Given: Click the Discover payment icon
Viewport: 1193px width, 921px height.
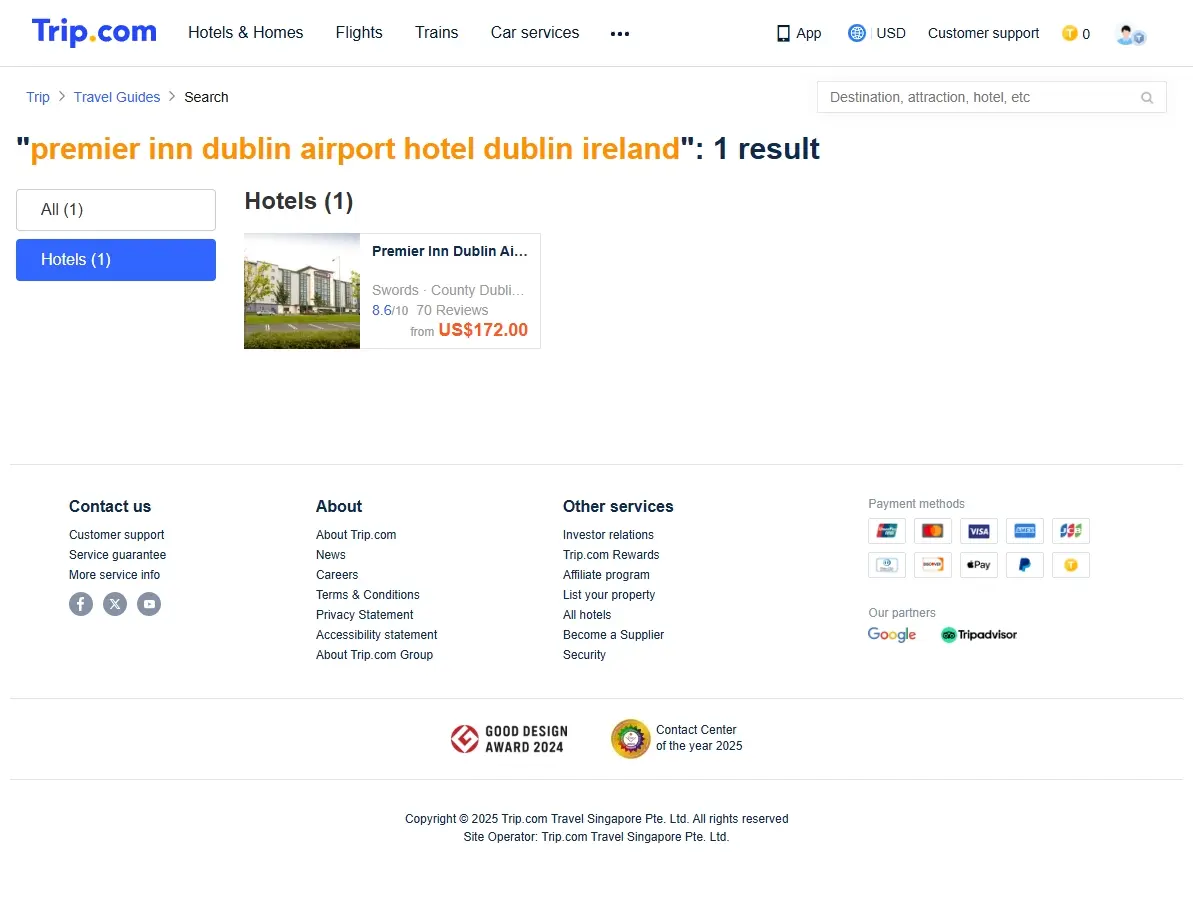Looking at the screenshot, I should point(933,565).
